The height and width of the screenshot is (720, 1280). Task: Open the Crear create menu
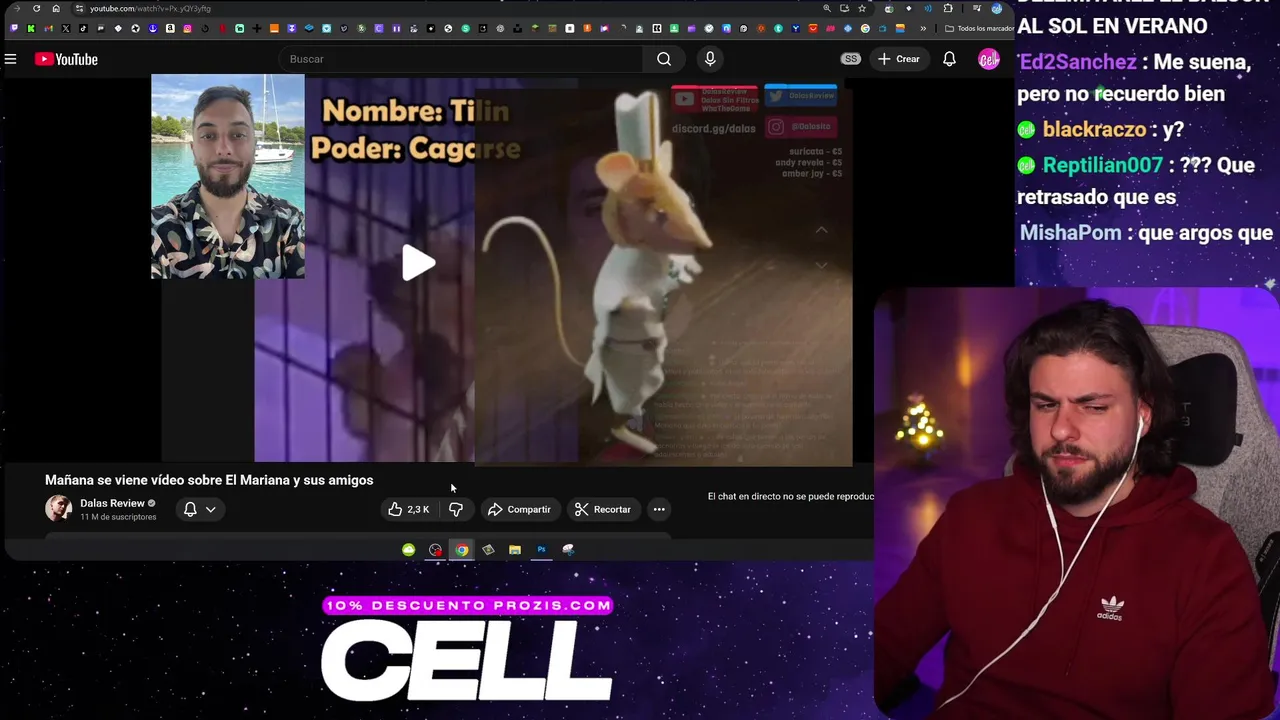899,59
